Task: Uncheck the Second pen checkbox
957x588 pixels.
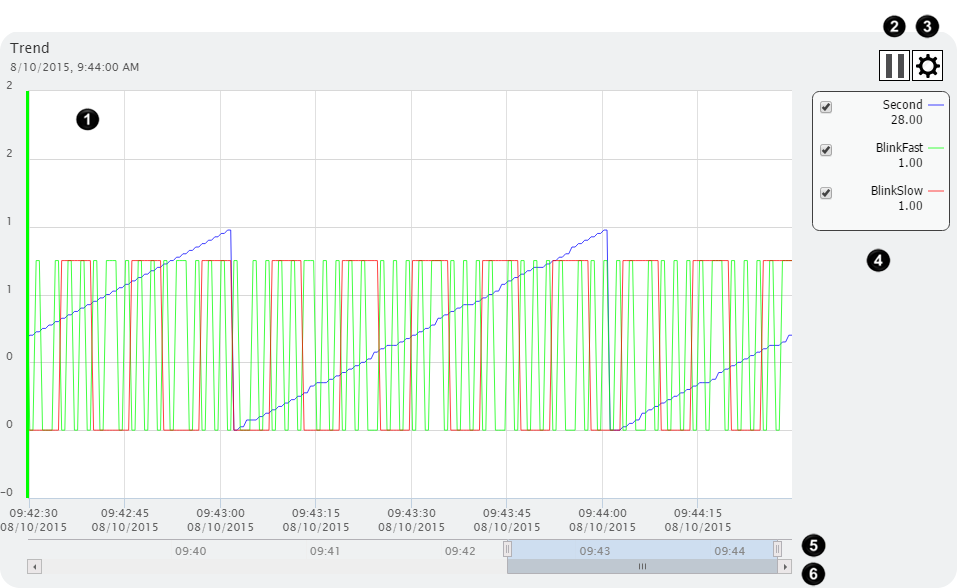Action: click(826, 108)
